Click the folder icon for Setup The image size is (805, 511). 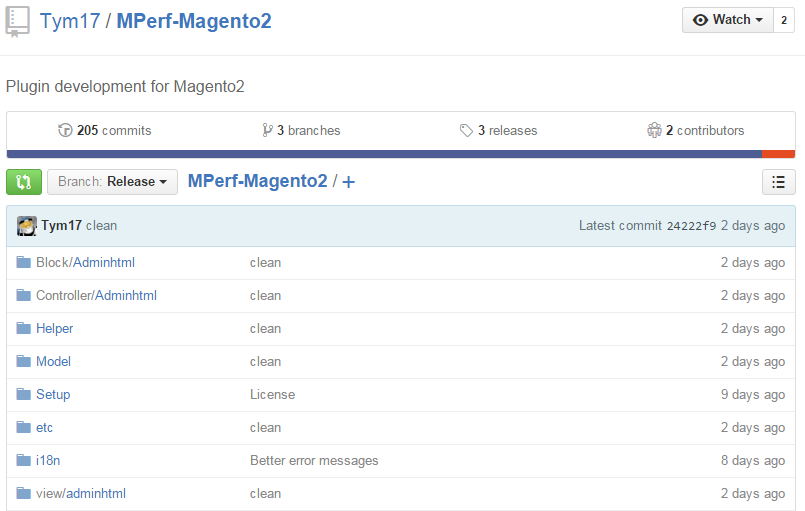[24, 394]
